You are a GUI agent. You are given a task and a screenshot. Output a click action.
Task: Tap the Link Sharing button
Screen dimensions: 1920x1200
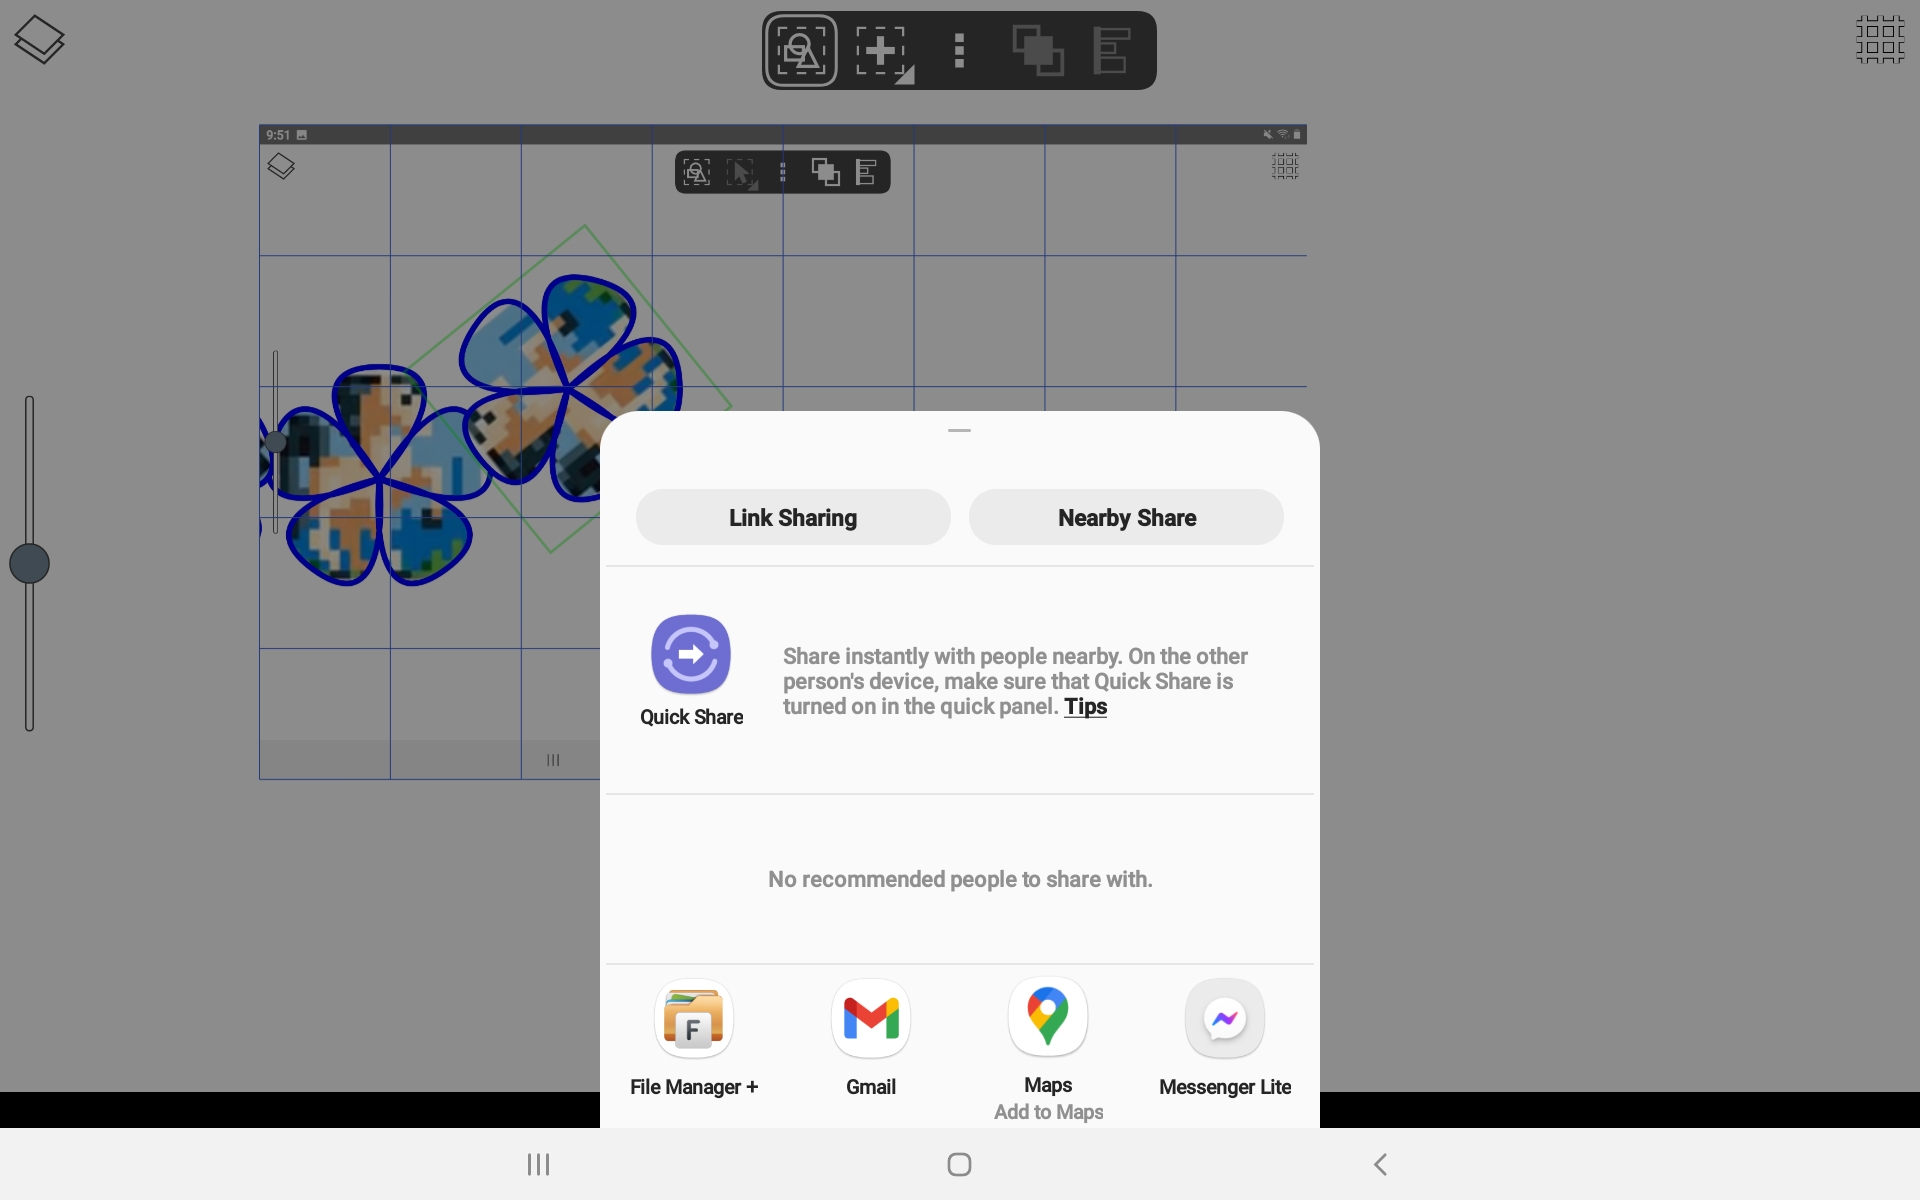[x=793, y=517]
